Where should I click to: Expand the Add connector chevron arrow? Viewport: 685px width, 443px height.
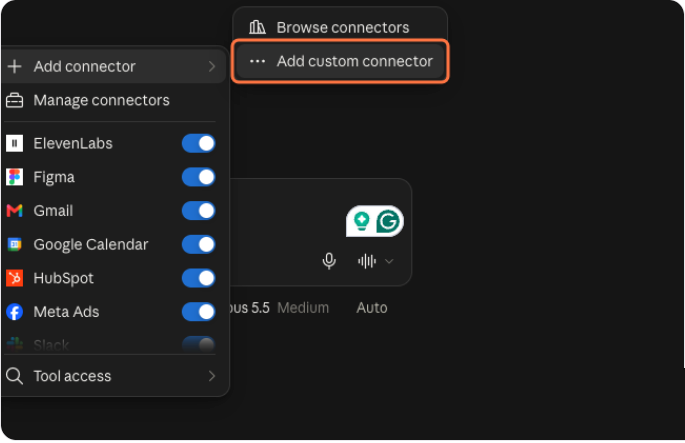[212, 66]
